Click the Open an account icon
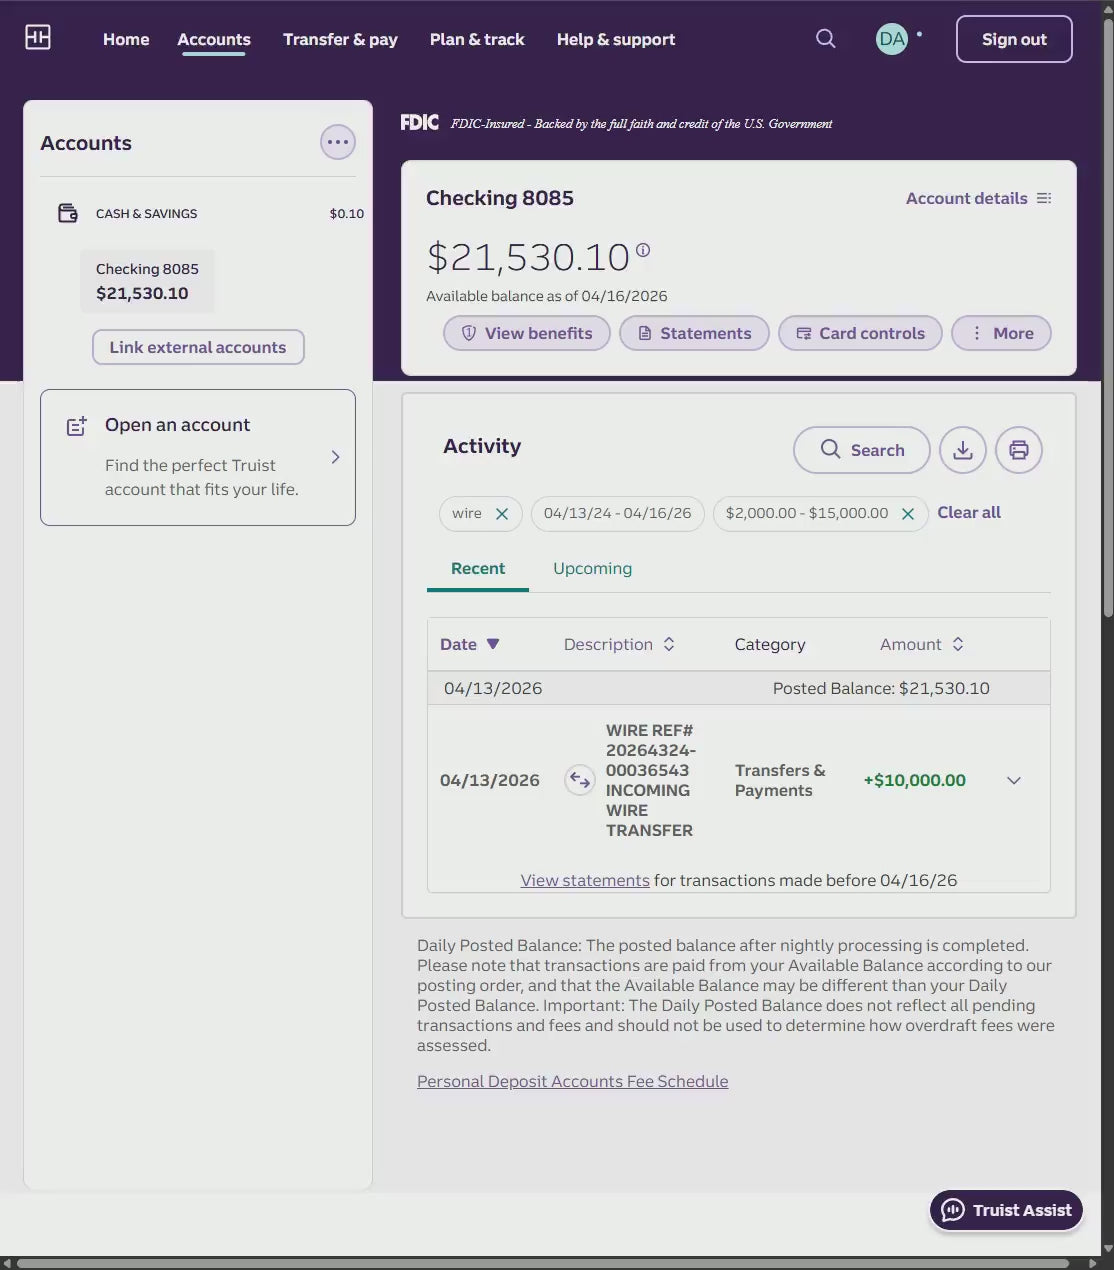Image resolution: width=1114 pixels, height=1270 pixels. point(77,426)
